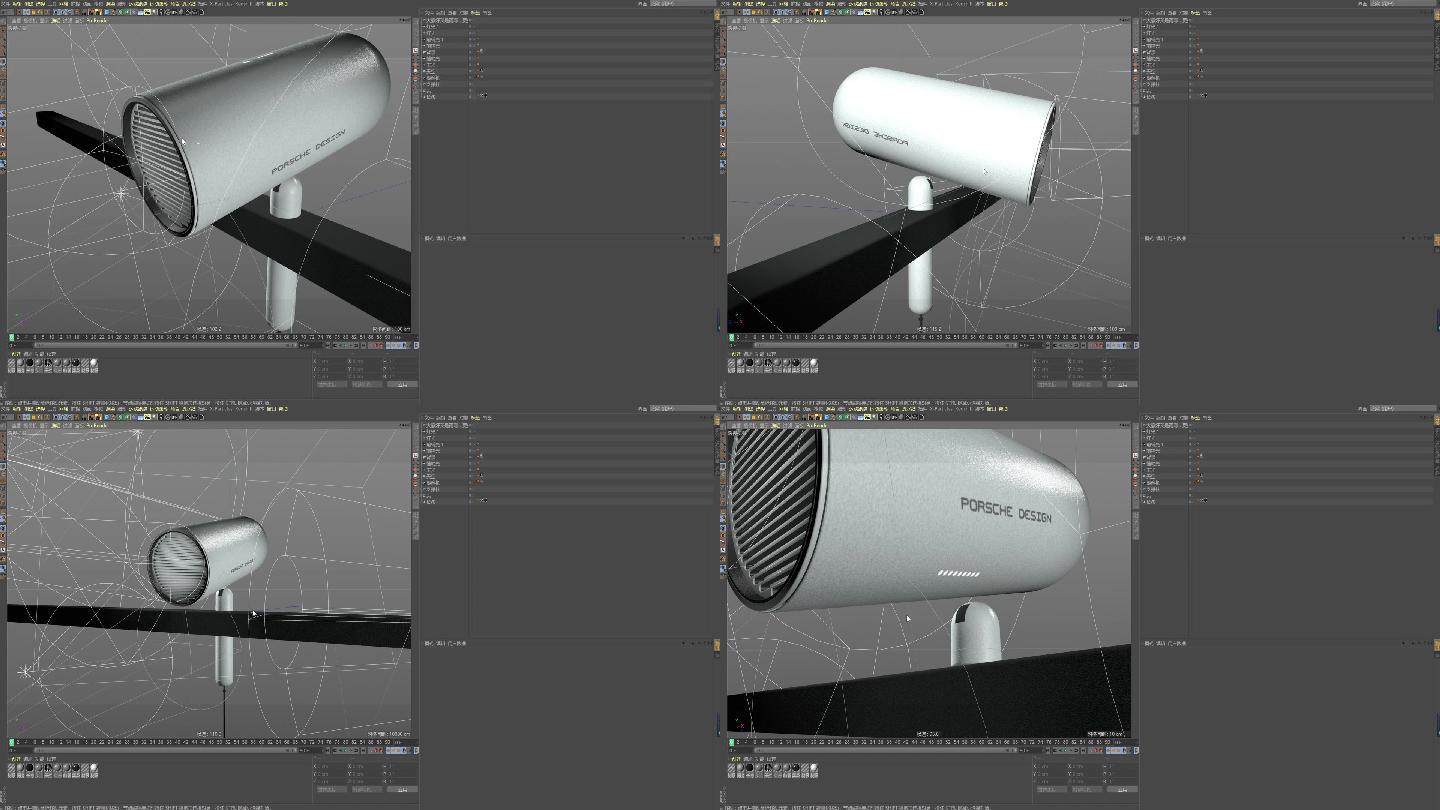The image size is (1440, 810).
Task: Click the X position field, top-left coordinates panel
Action: (x=330, y=361)
